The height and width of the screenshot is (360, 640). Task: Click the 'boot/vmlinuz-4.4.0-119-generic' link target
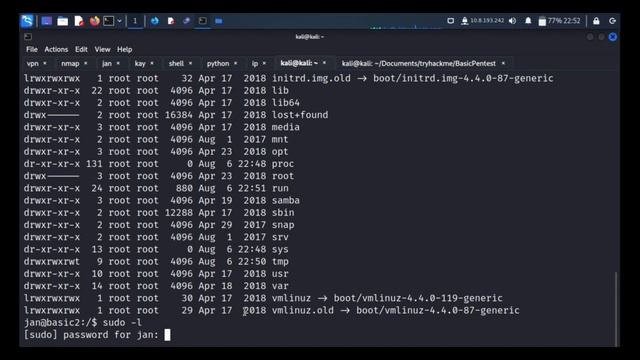[x=418, y=298]
